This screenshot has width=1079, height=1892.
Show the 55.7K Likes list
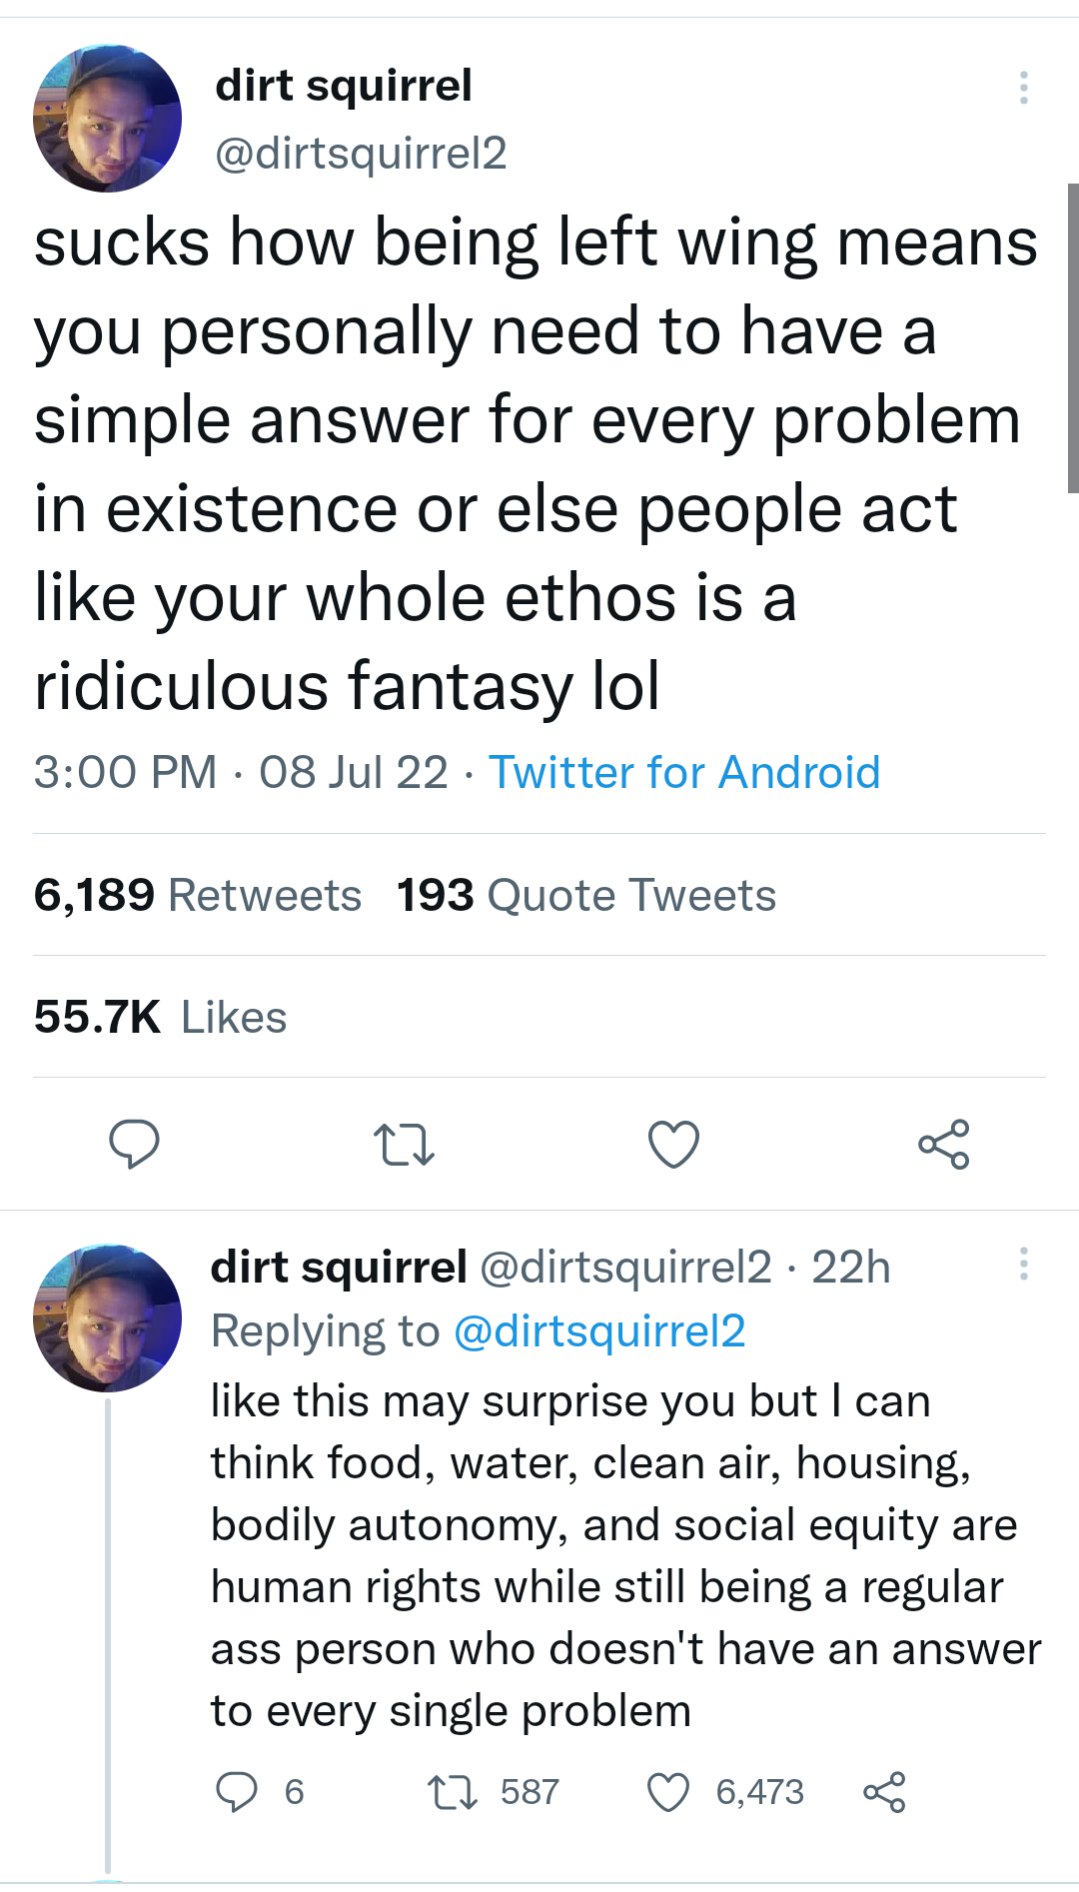click(160, 1017)
